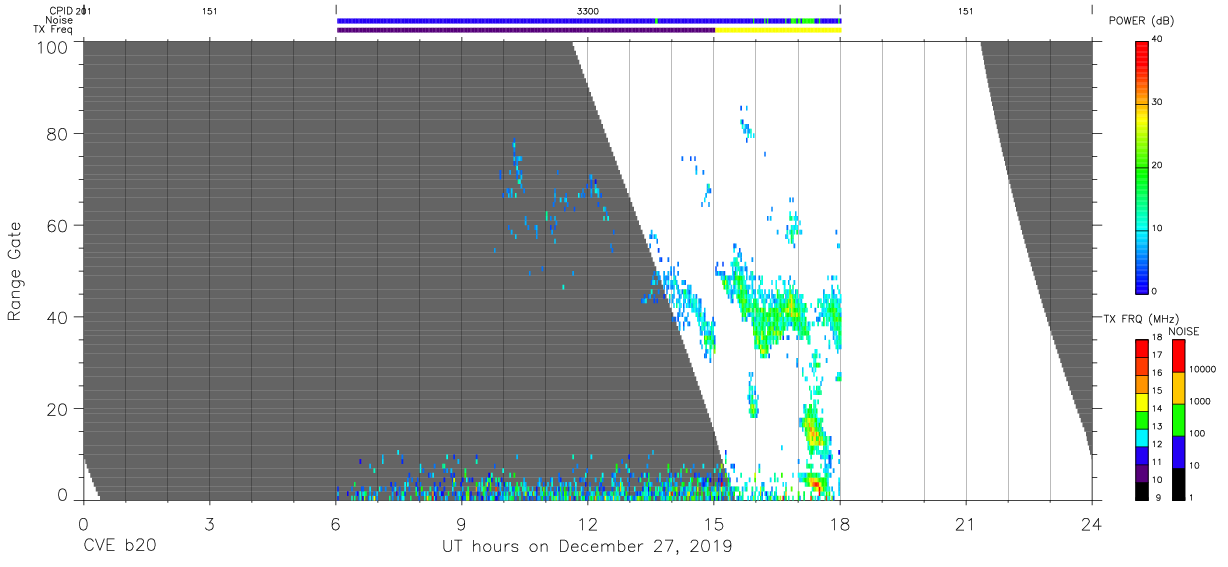Click the '80' tick on Range Gate axis
The image size is (1228, 567).
point(56,133)
